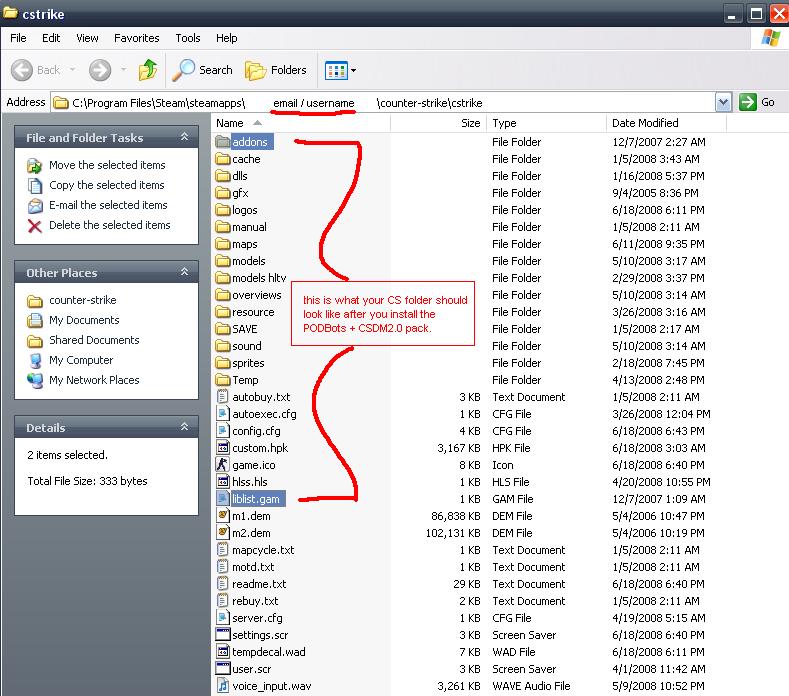Viewport: 789px width, 696px height.
Task: Open My Documents in Other Places
Action: (84, 321)
